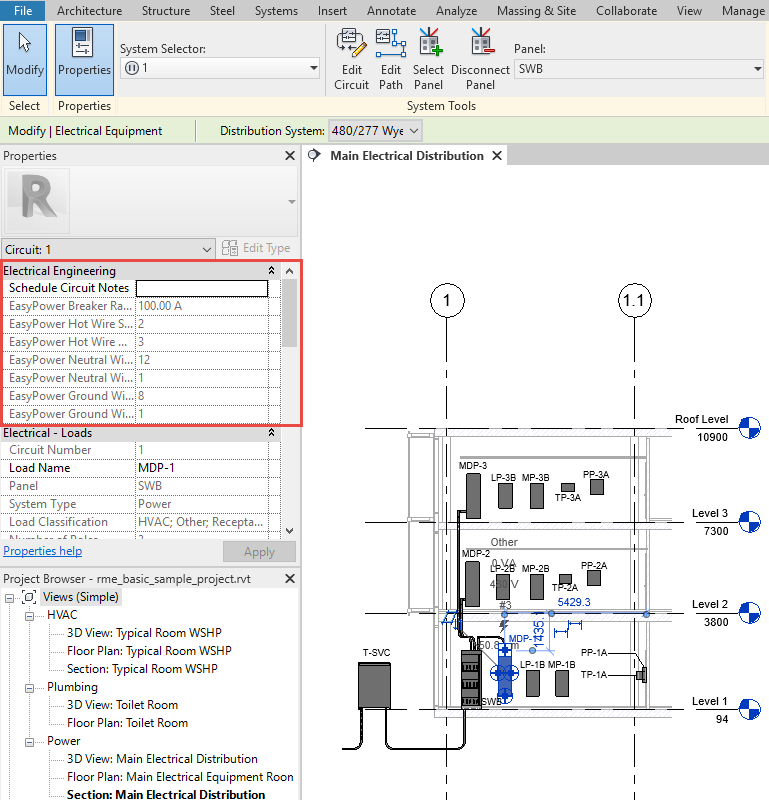Collapse the Electrical Engineering section

[270, 271]
